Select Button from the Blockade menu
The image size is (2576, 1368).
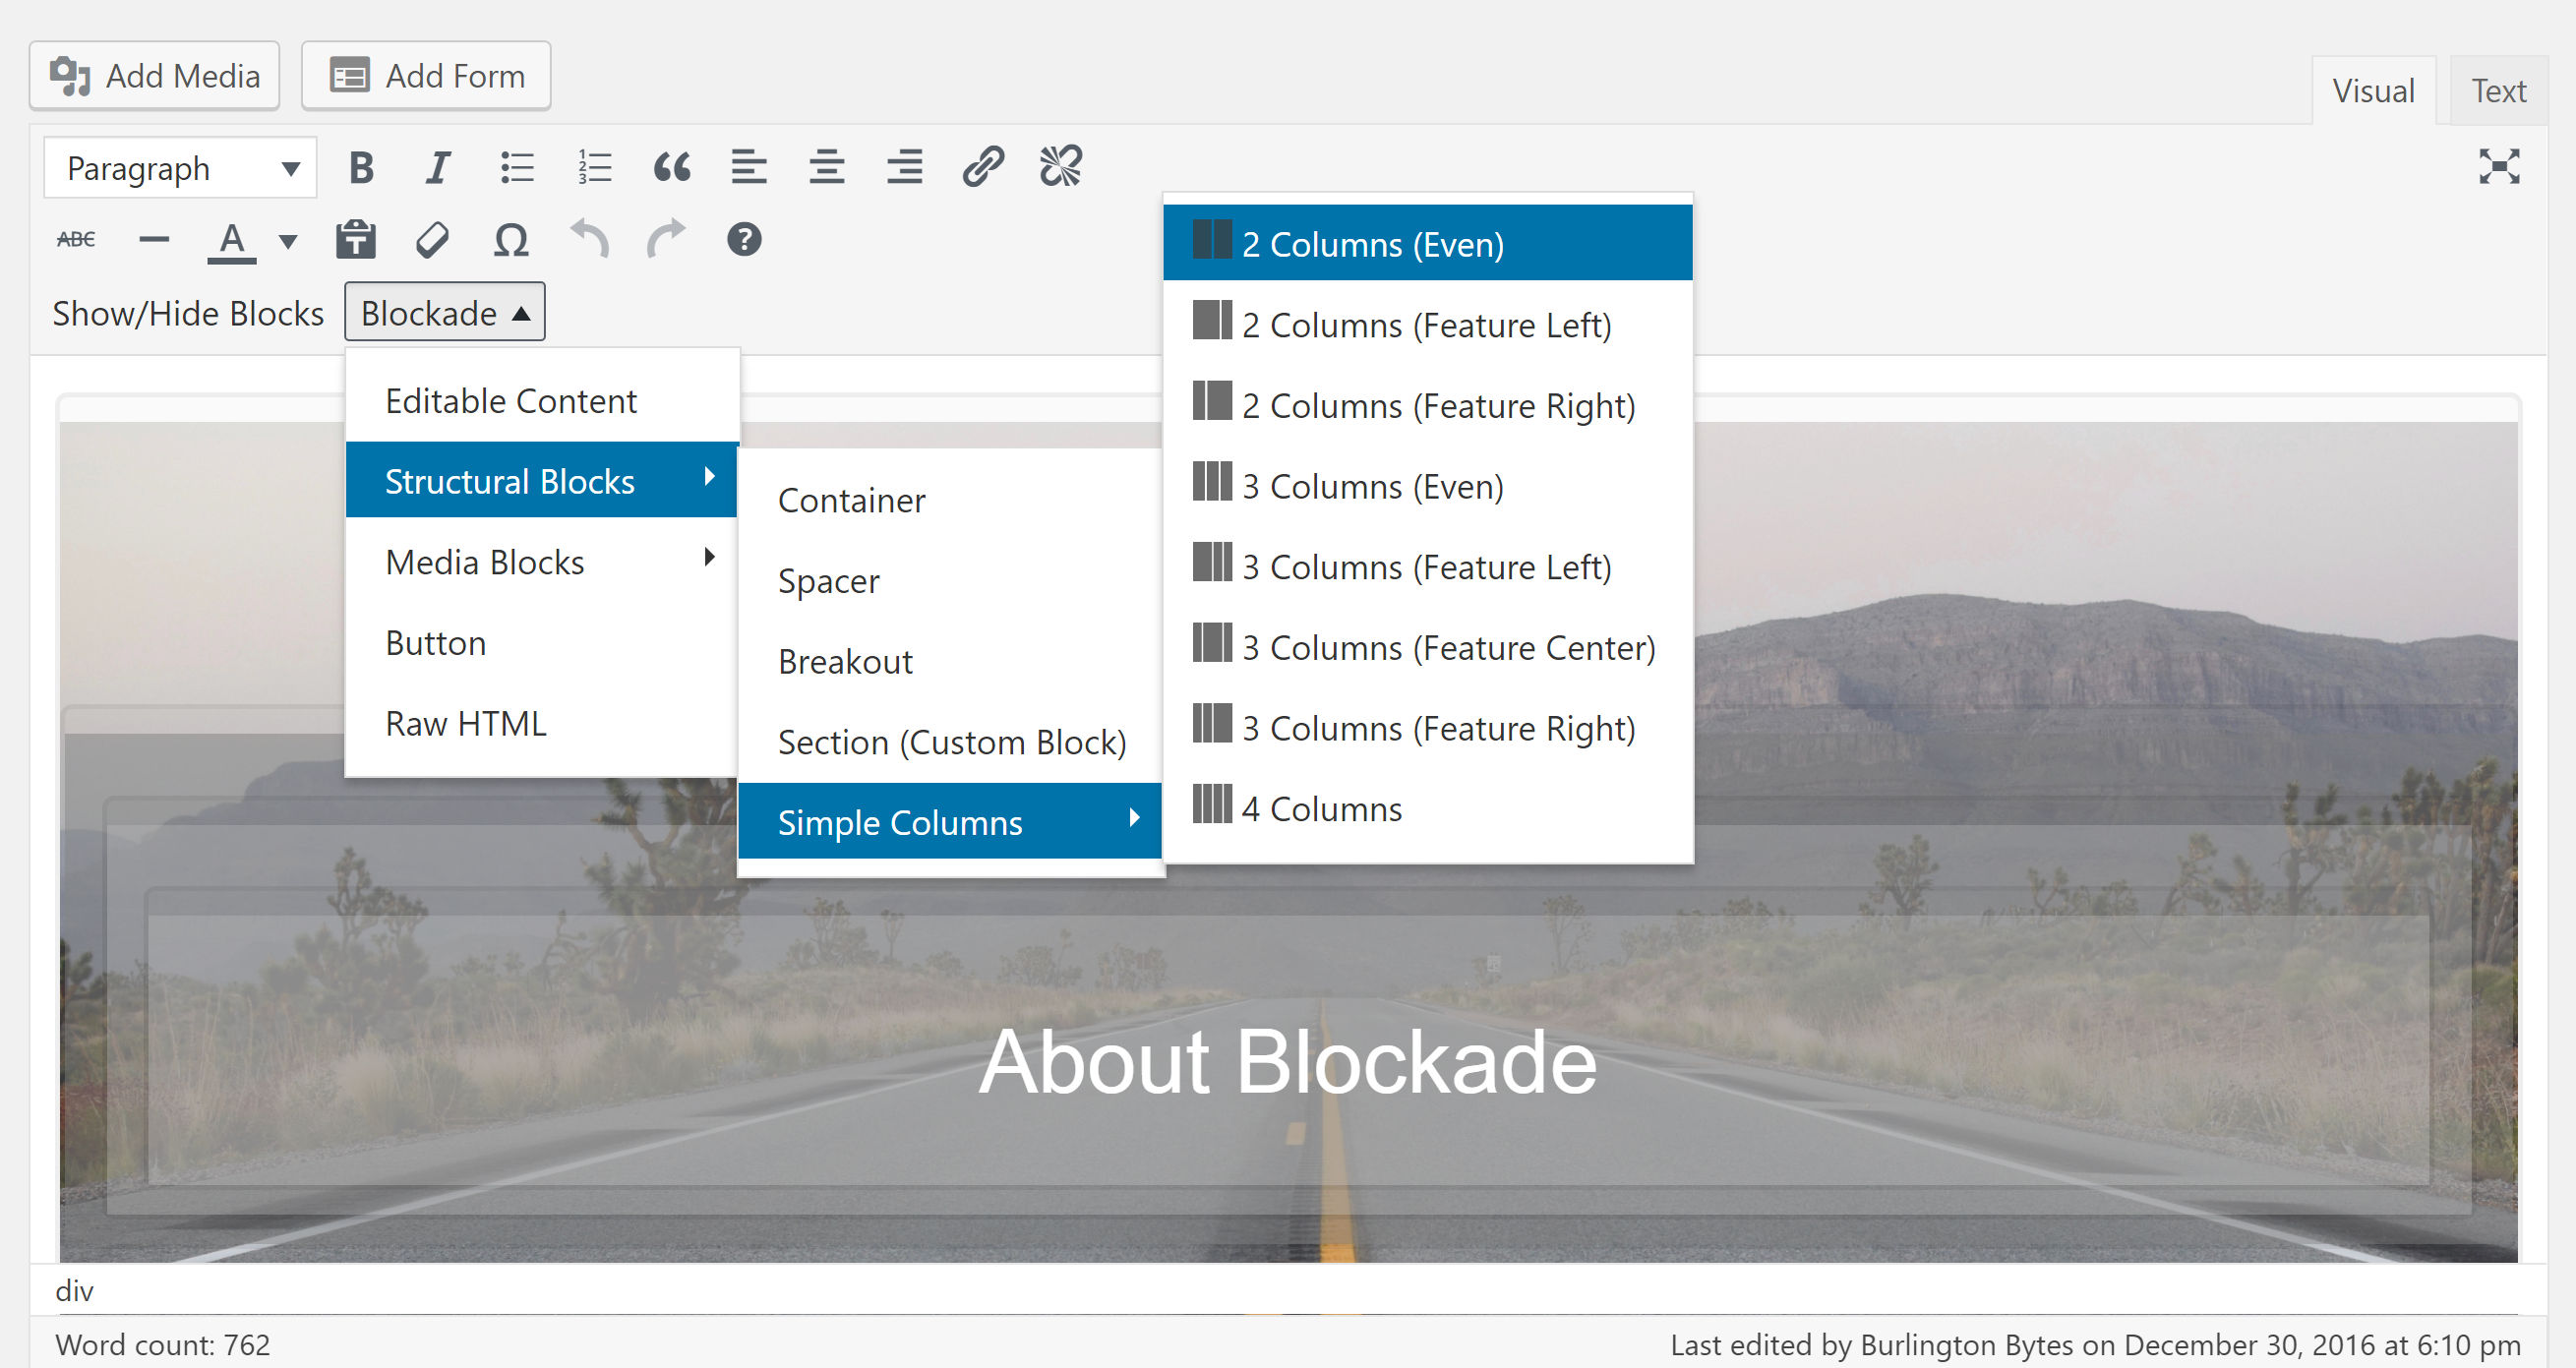point(542,643)
